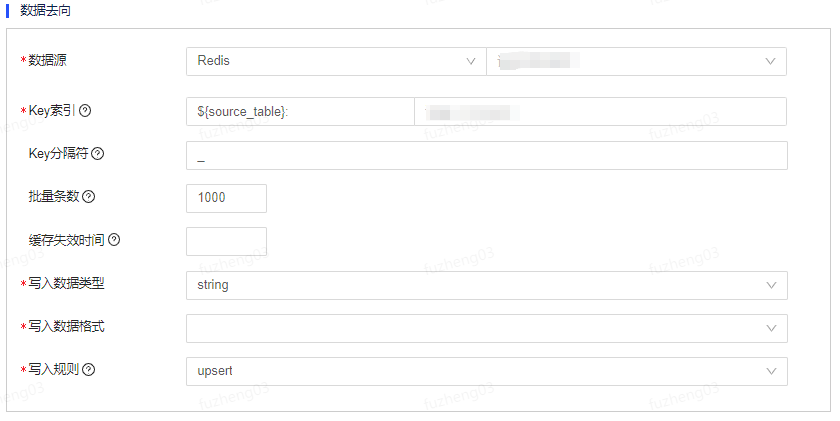Click help icon next to Key索引

pyautogui.click(x=85, y=111)
